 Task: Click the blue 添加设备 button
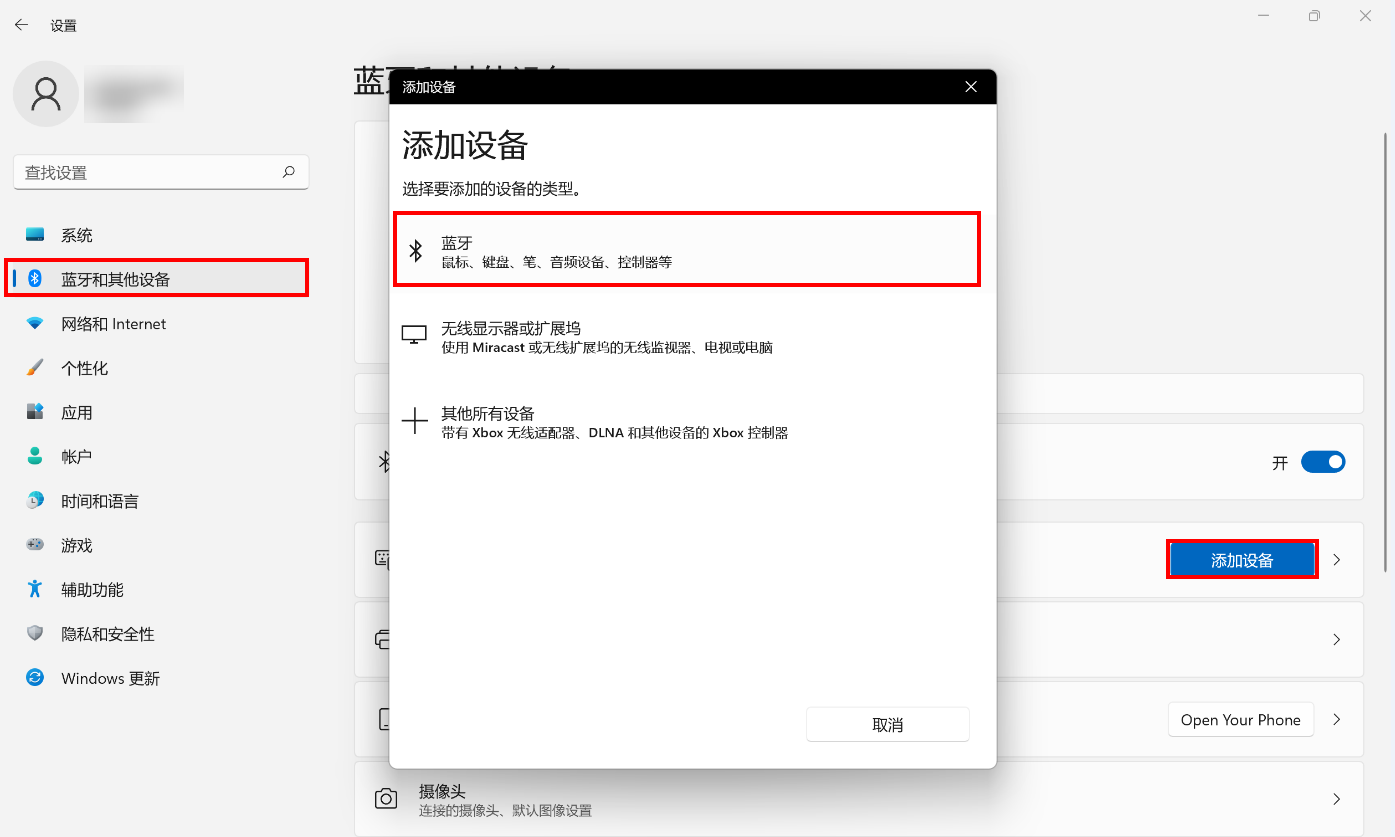click(x=1242, y=560)
